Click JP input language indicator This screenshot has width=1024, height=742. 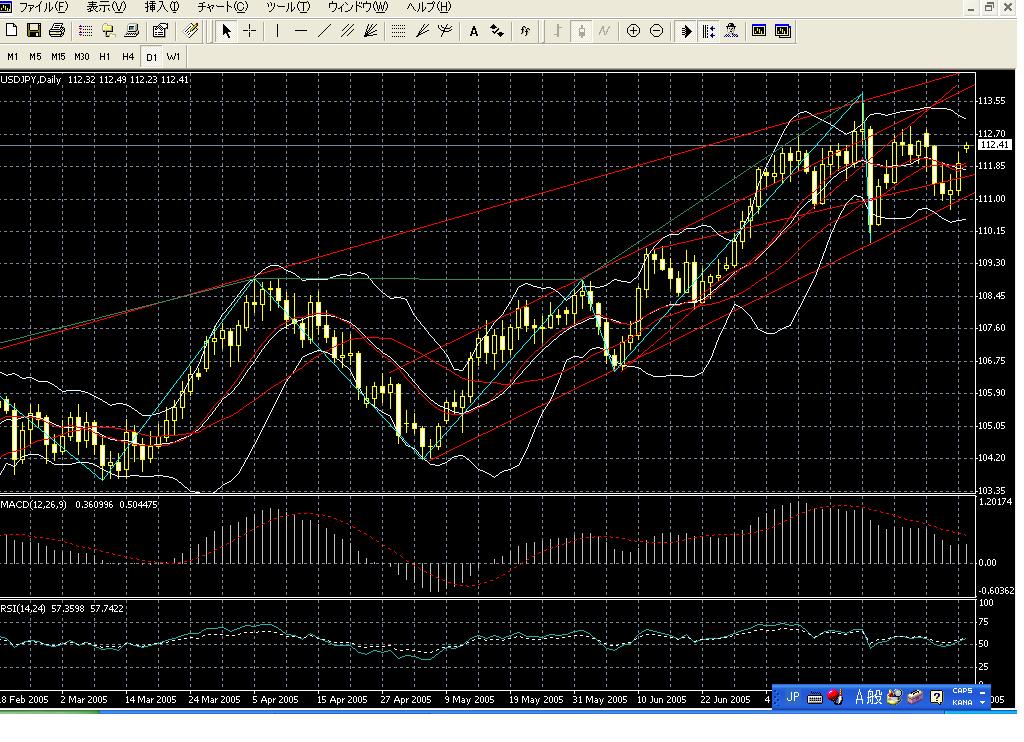tap(793, 697)
